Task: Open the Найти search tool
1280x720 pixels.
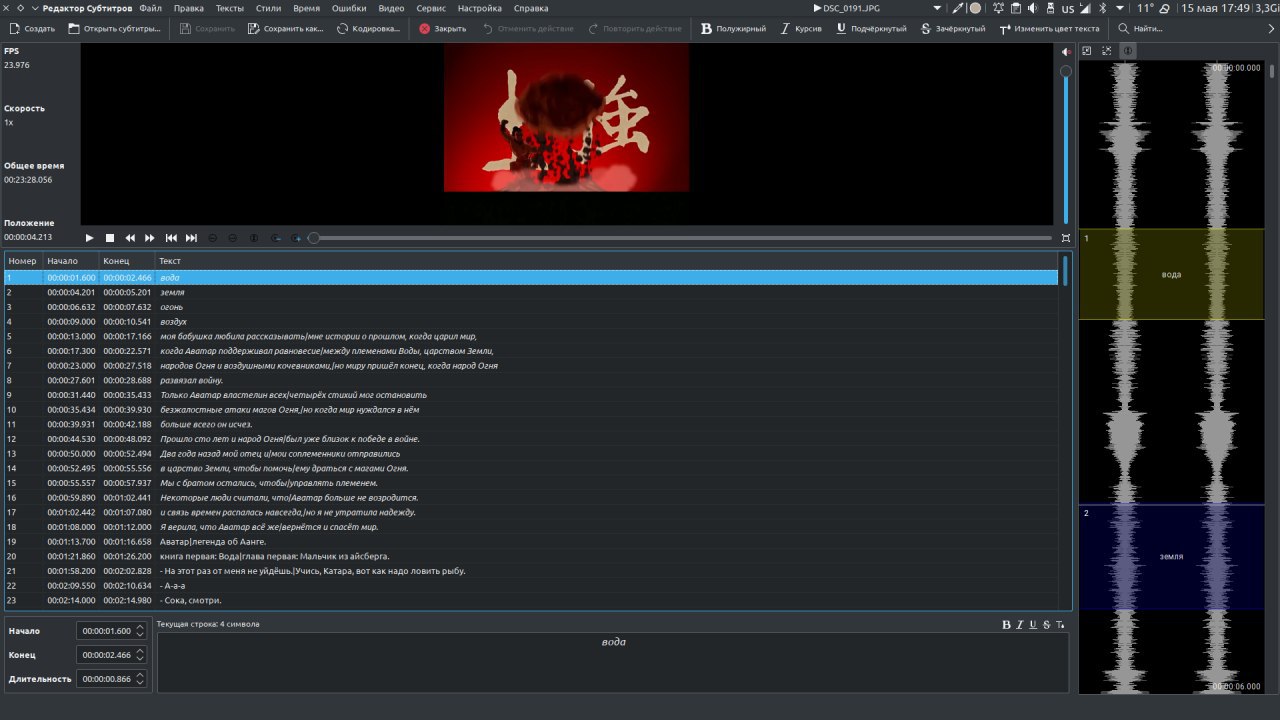Action: 1141,29
